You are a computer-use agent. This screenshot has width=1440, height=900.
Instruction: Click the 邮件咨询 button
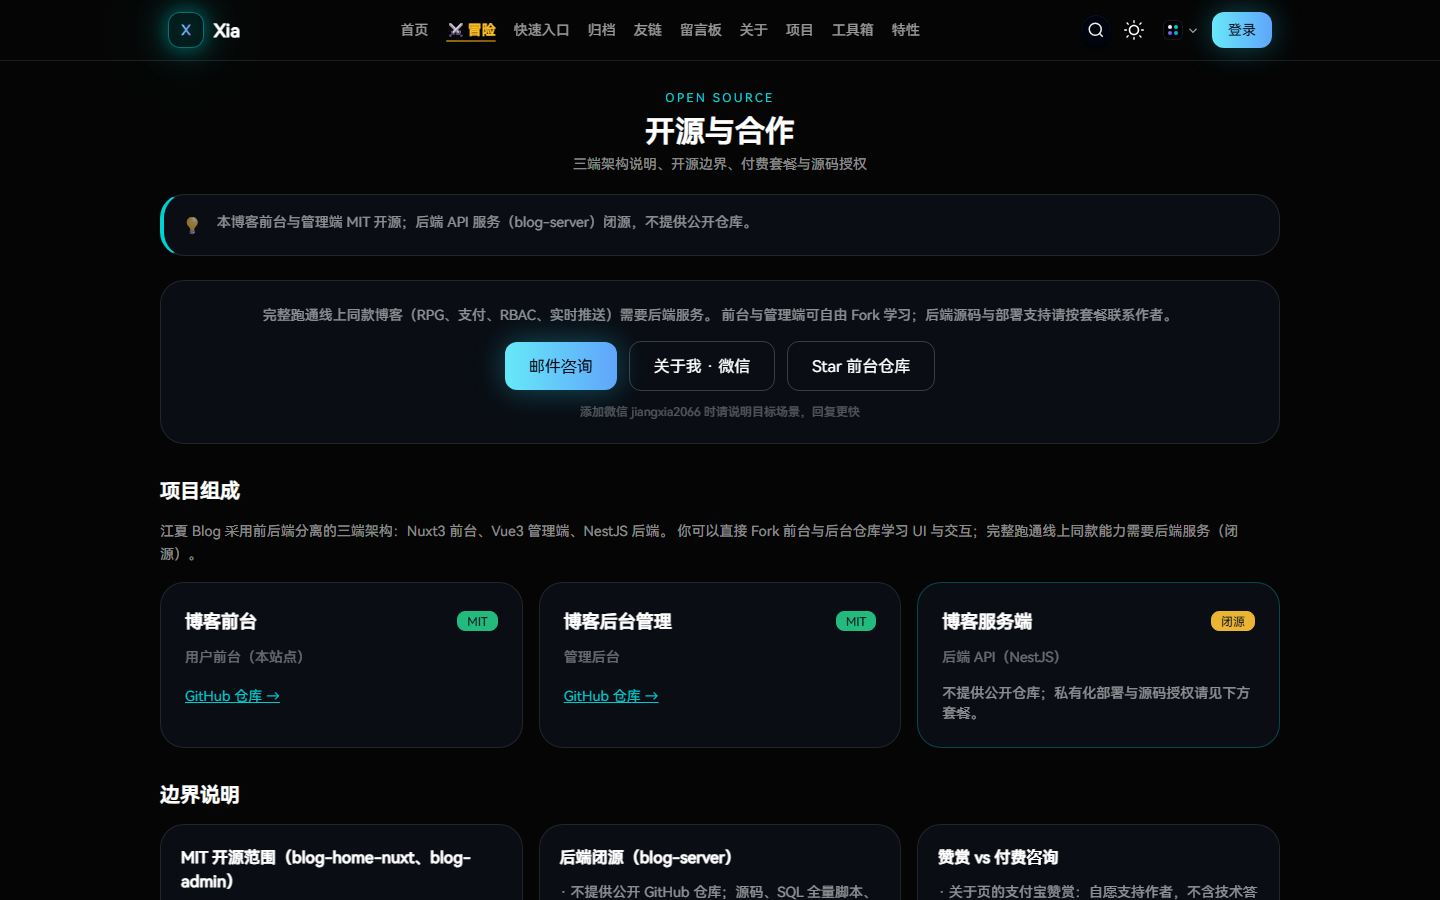coord(561,366)
